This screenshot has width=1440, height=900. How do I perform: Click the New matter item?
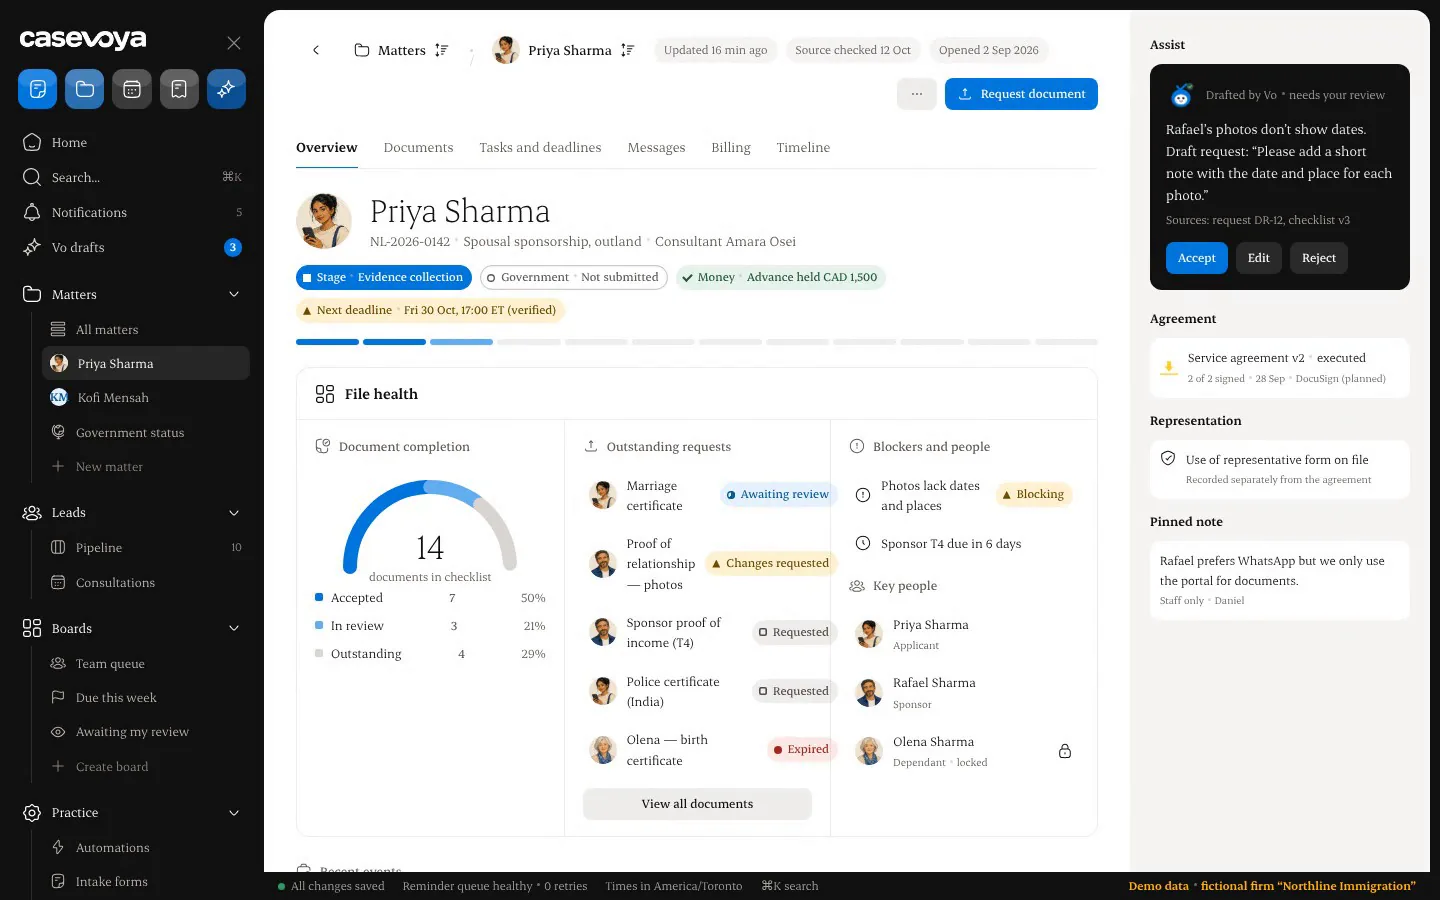pos(146,467)
